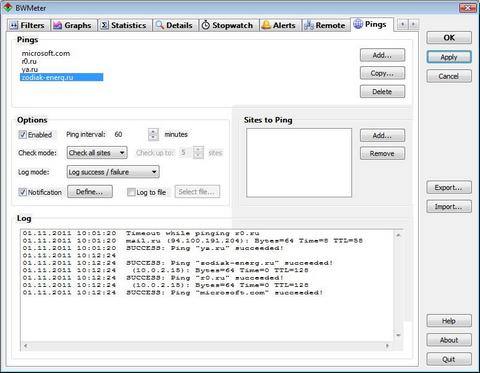Toggle the Notification checkbox
Image resolution: width=480 pixels, height=373 pixels.
[x=23, y=192]
